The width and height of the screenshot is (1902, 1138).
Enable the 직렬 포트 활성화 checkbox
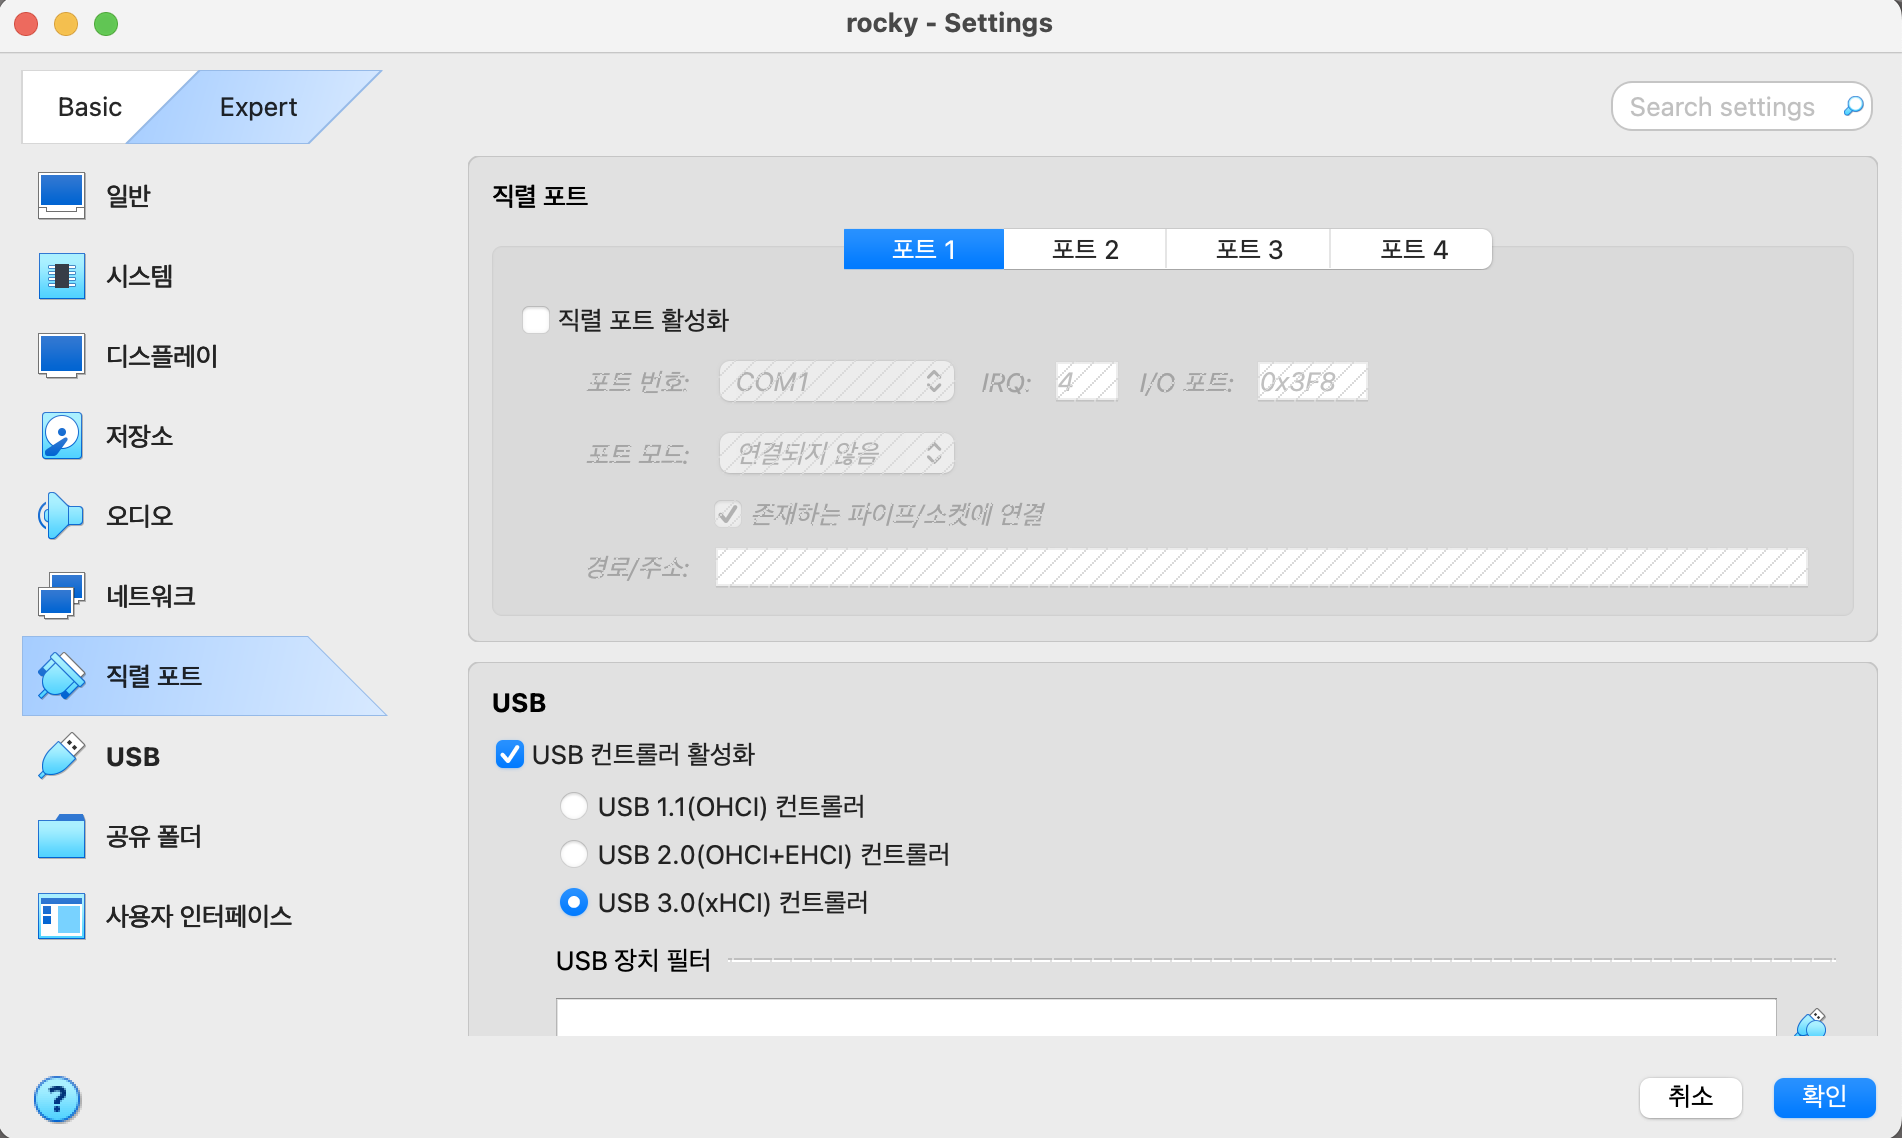(536, 320)
